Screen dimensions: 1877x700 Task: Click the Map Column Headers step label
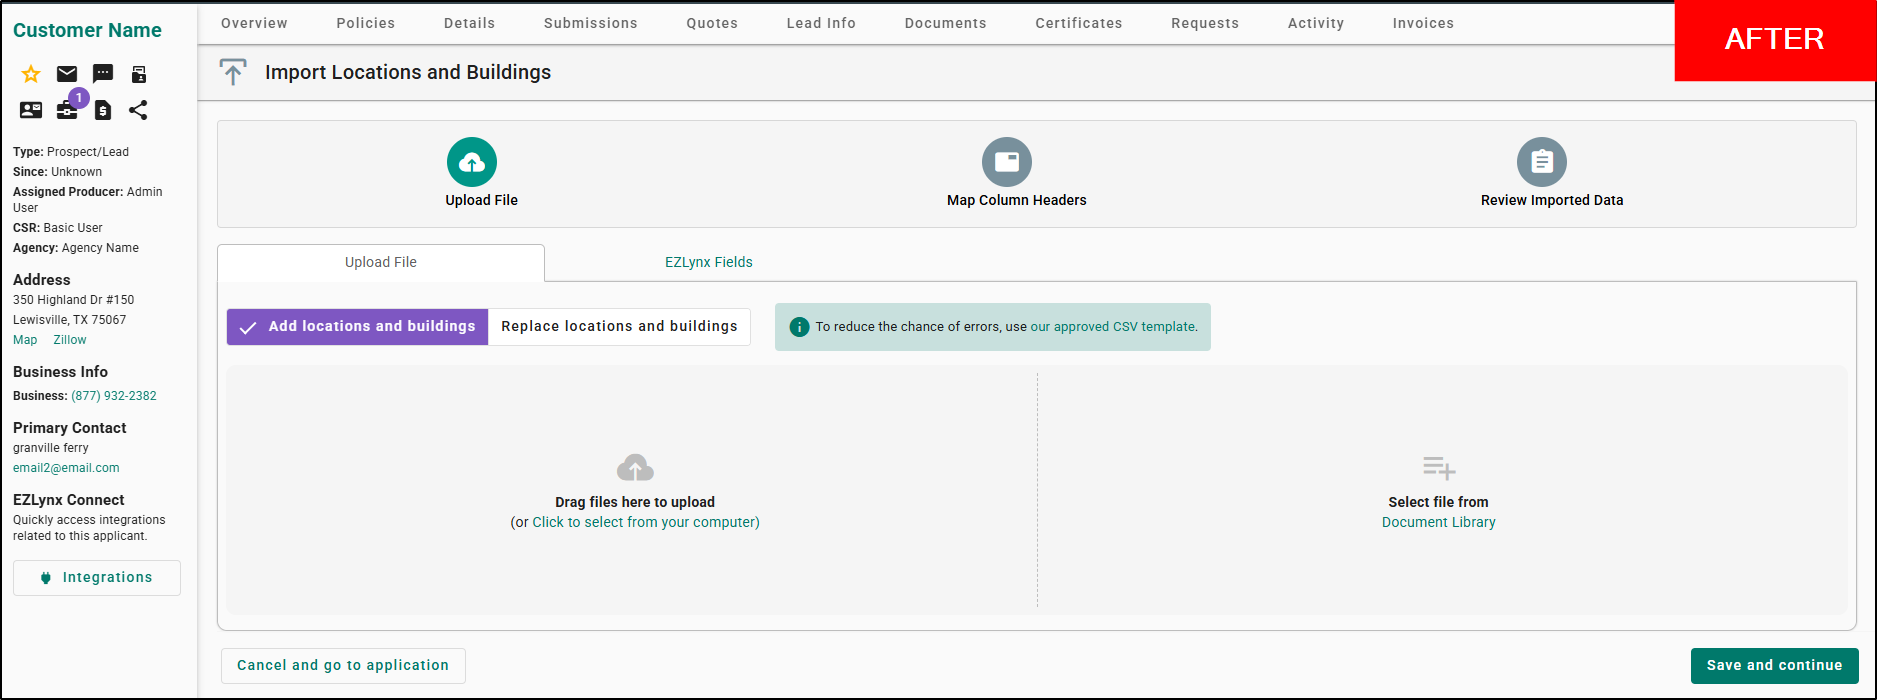coord(1017,200)
